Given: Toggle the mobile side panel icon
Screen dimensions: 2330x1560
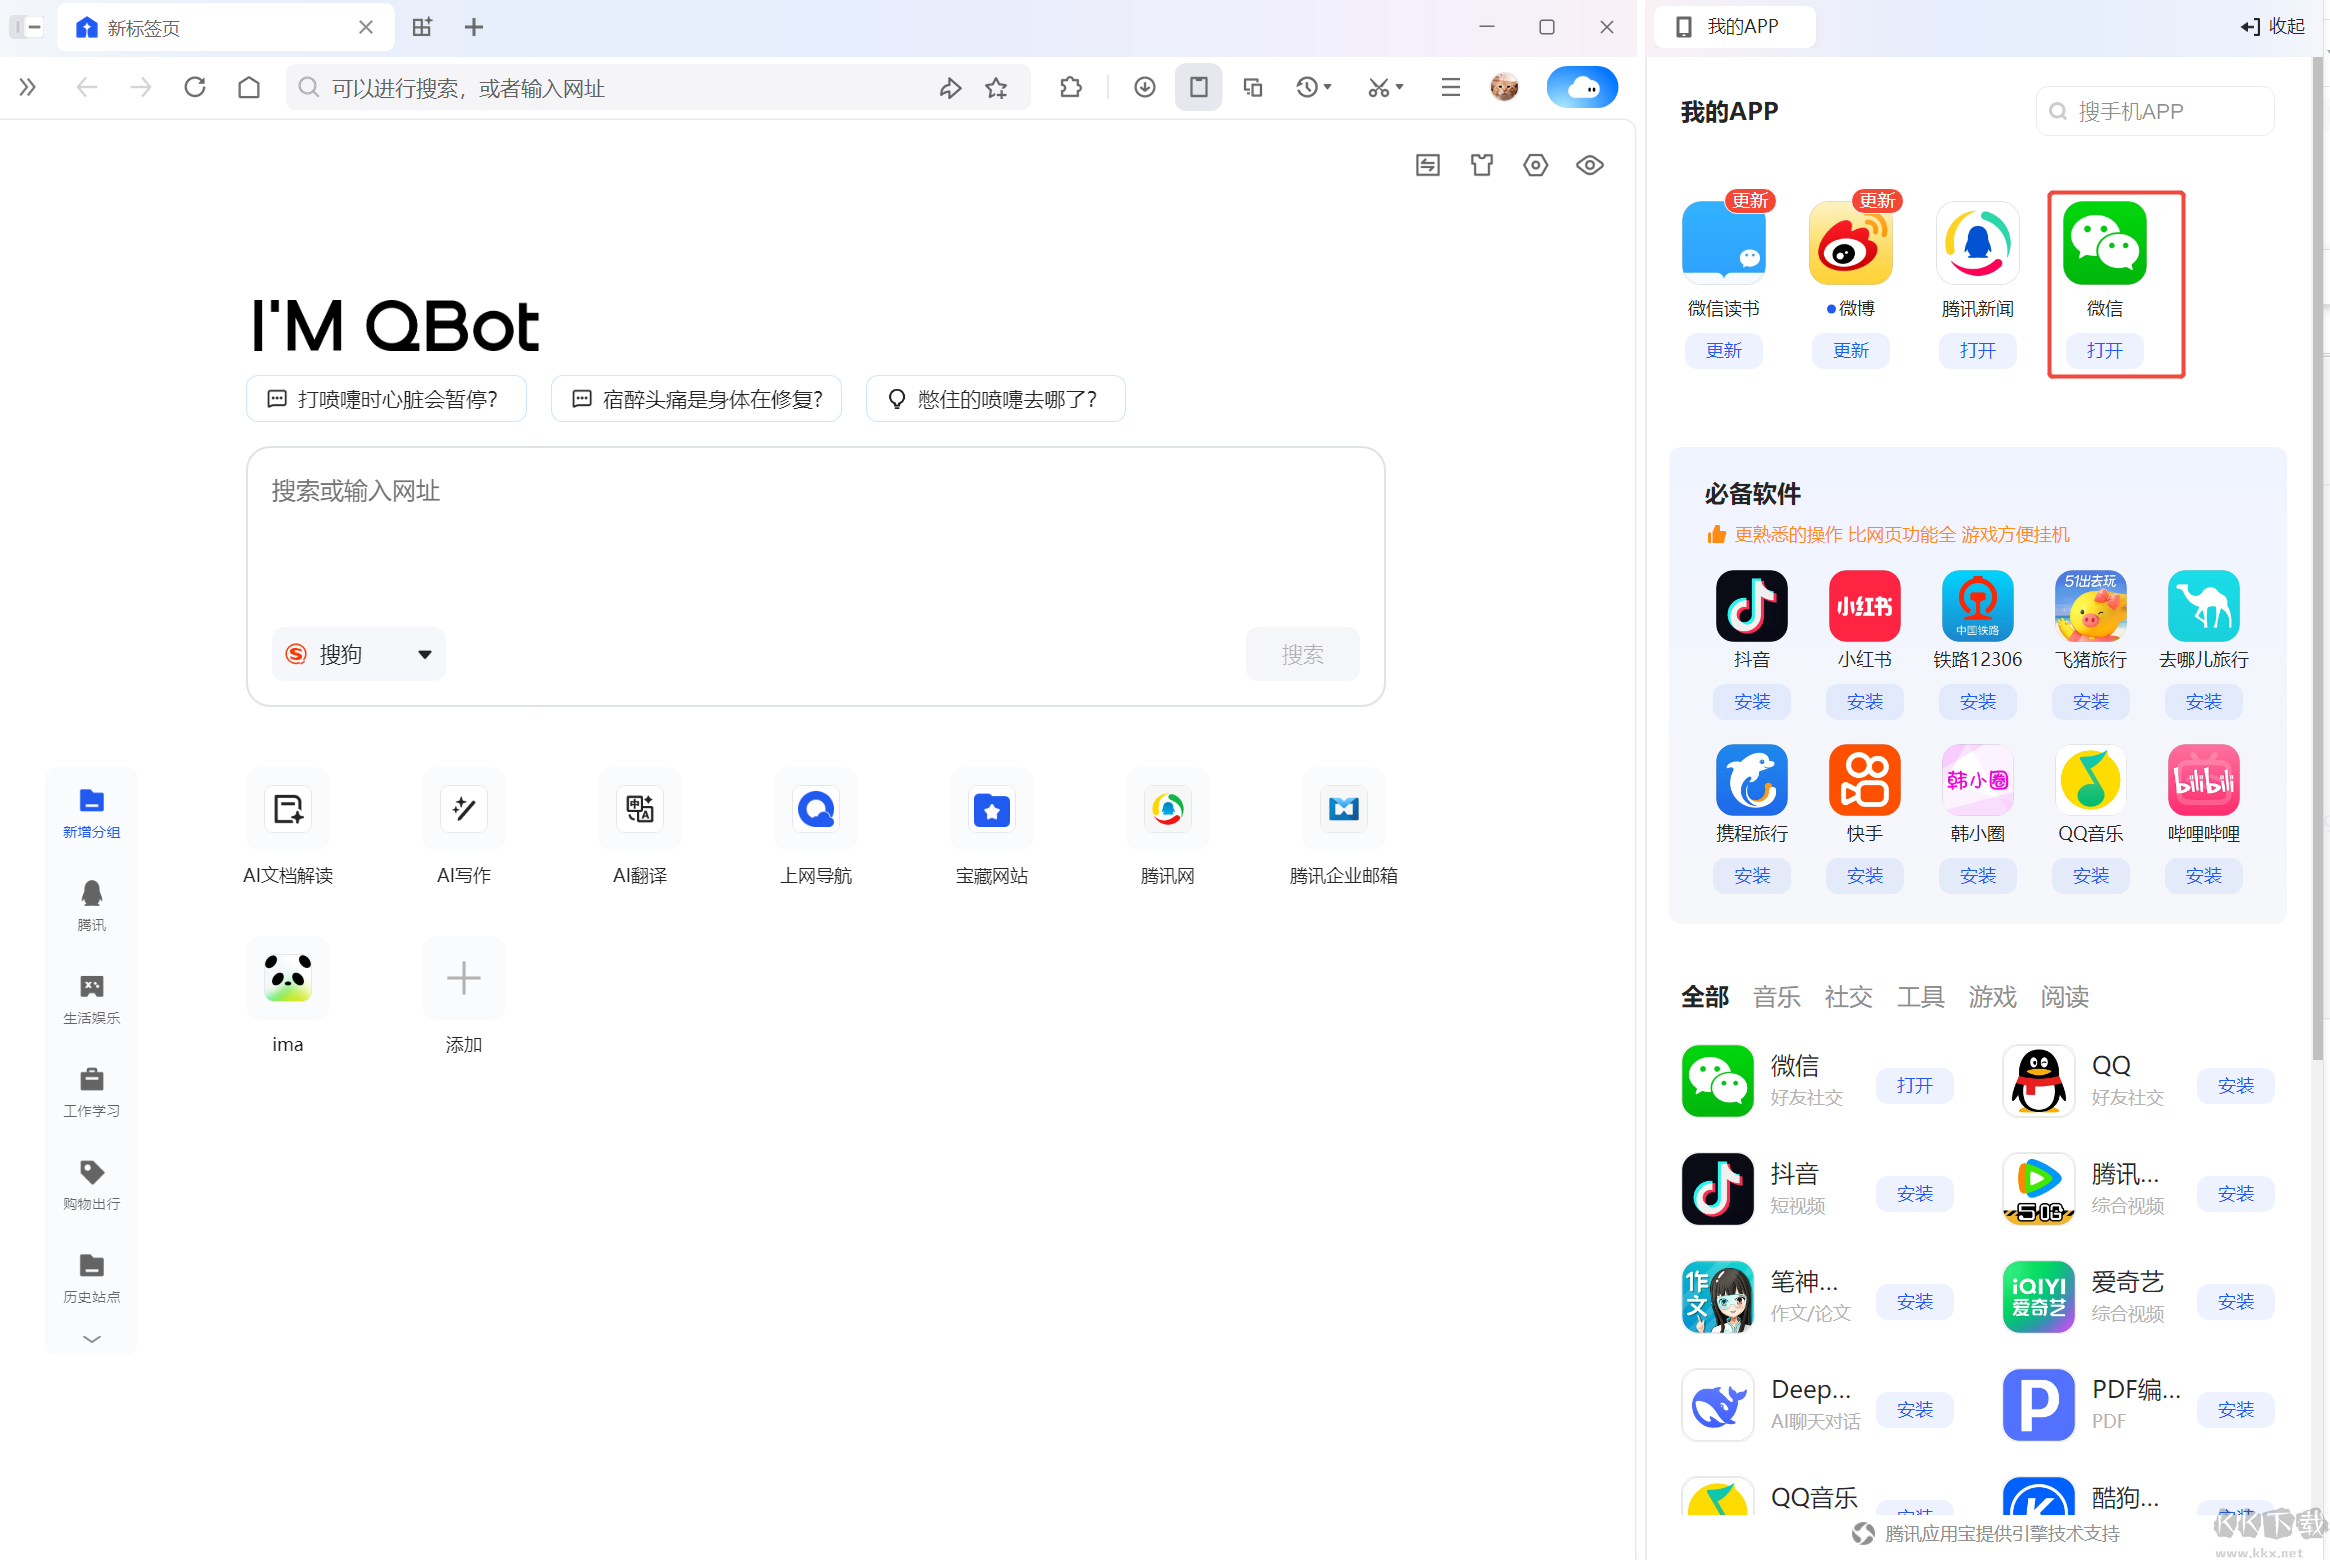Looking at the screenshot, I should [x=1198, y=87].
